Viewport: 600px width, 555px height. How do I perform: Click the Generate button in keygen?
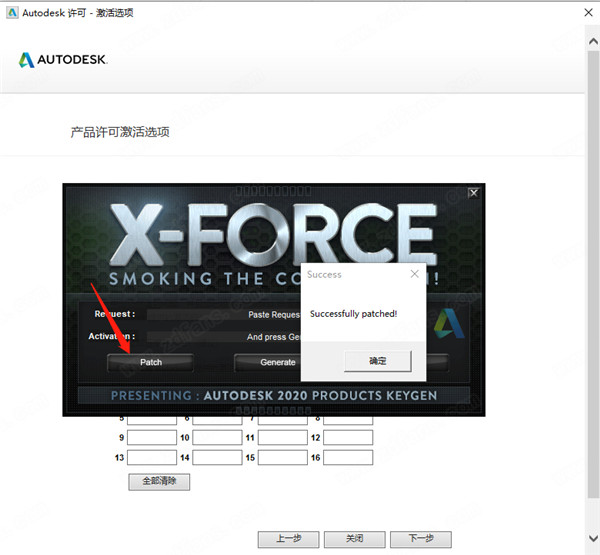tap(267, 362)
